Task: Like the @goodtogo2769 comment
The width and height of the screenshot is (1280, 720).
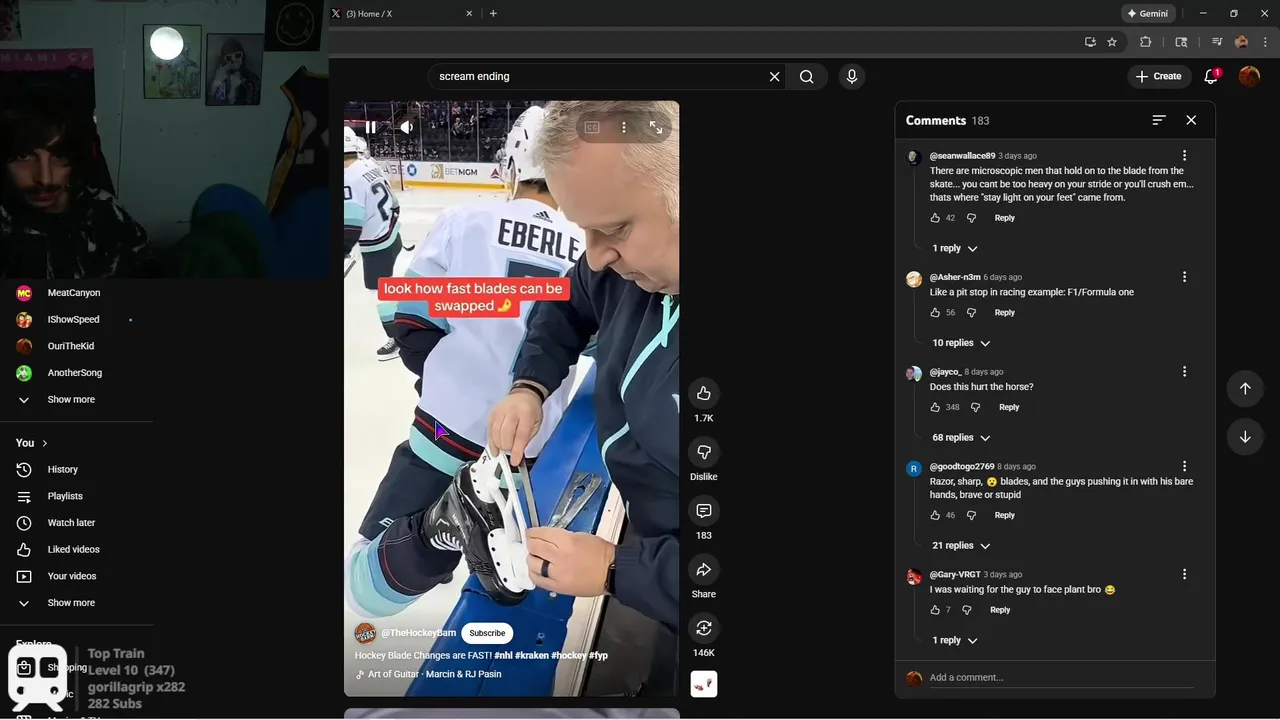Action: tap(935, 516)
